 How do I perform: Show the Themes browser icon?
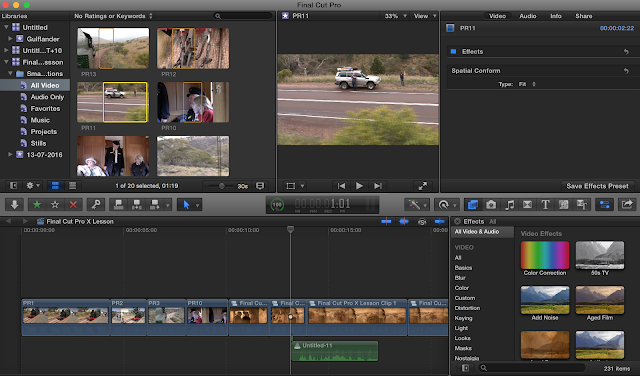point(582,205)
